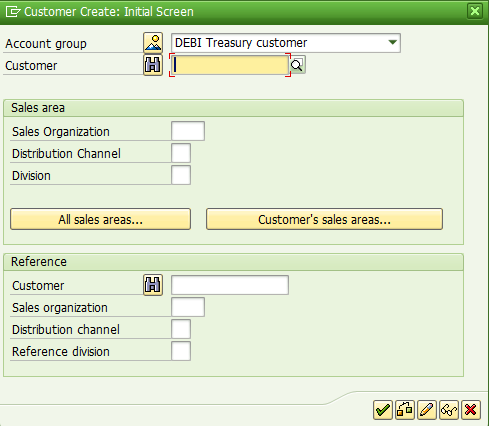Cancel with the red X button
Viewport: 489px width, 426px height.
coord(471,410)
